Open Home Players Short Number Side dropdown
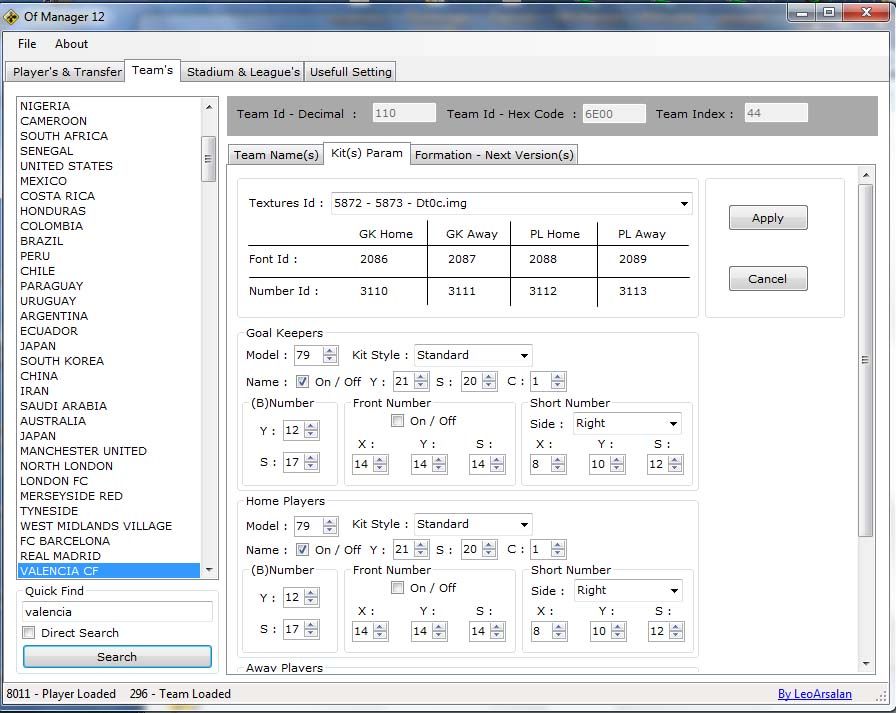Screen dimensions: 896x713 pos(673,591)
